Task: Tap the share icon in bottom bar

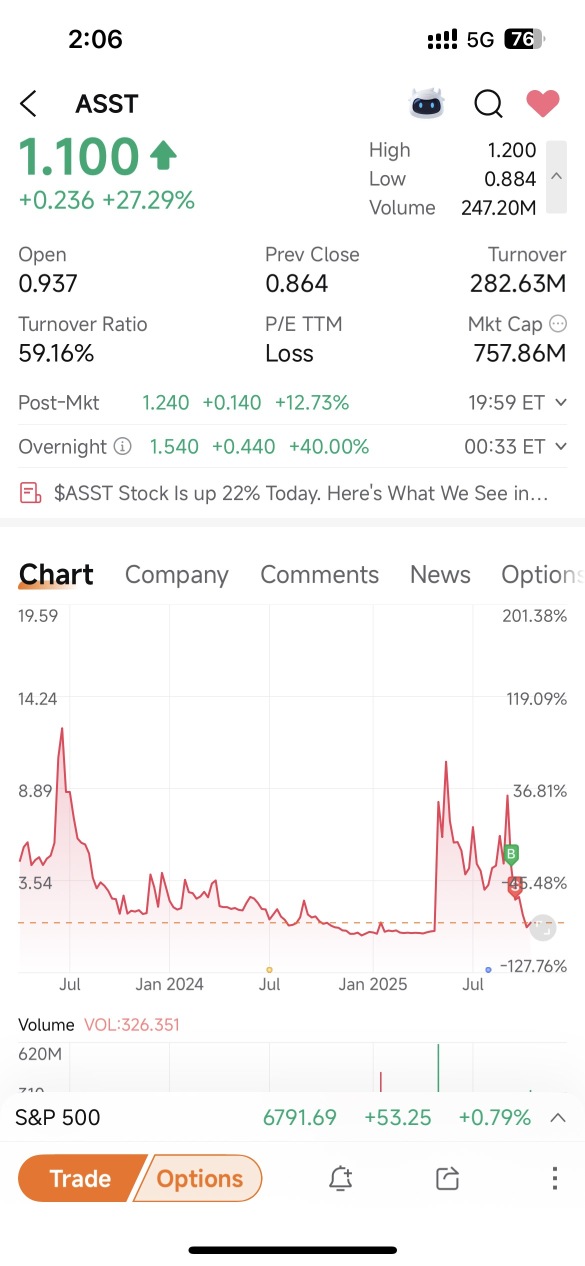Action: point(447,1178)
